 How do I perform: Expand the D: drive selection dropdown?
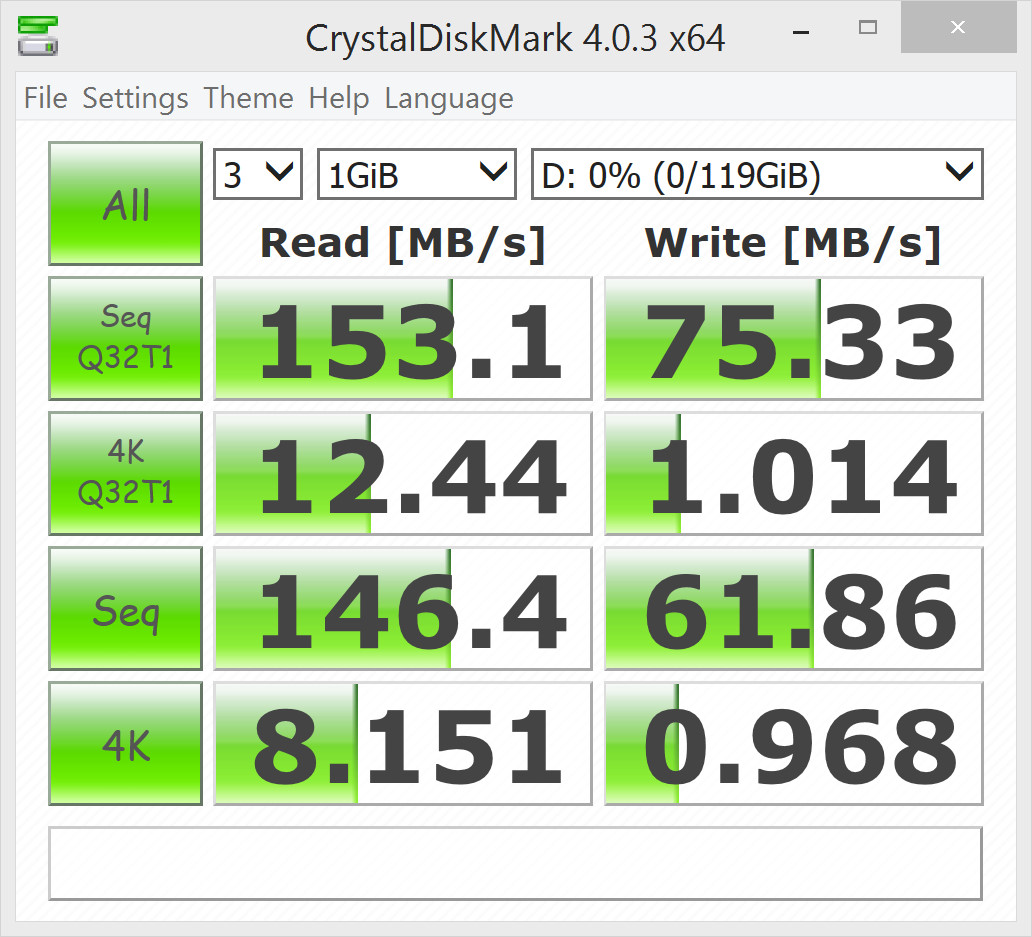pyautogui.click(x=758, y=174)
